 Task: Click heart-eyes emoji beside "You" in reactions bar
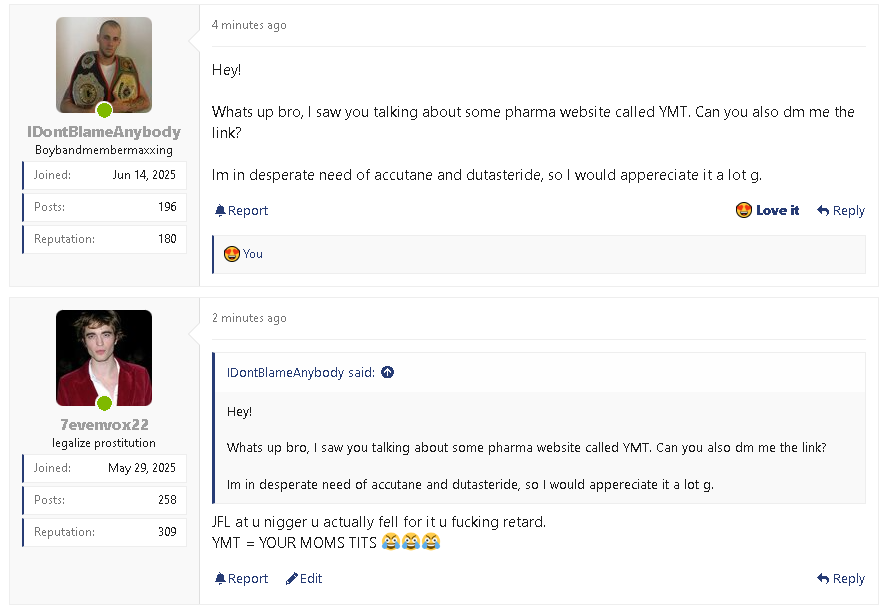pos(232,254)
